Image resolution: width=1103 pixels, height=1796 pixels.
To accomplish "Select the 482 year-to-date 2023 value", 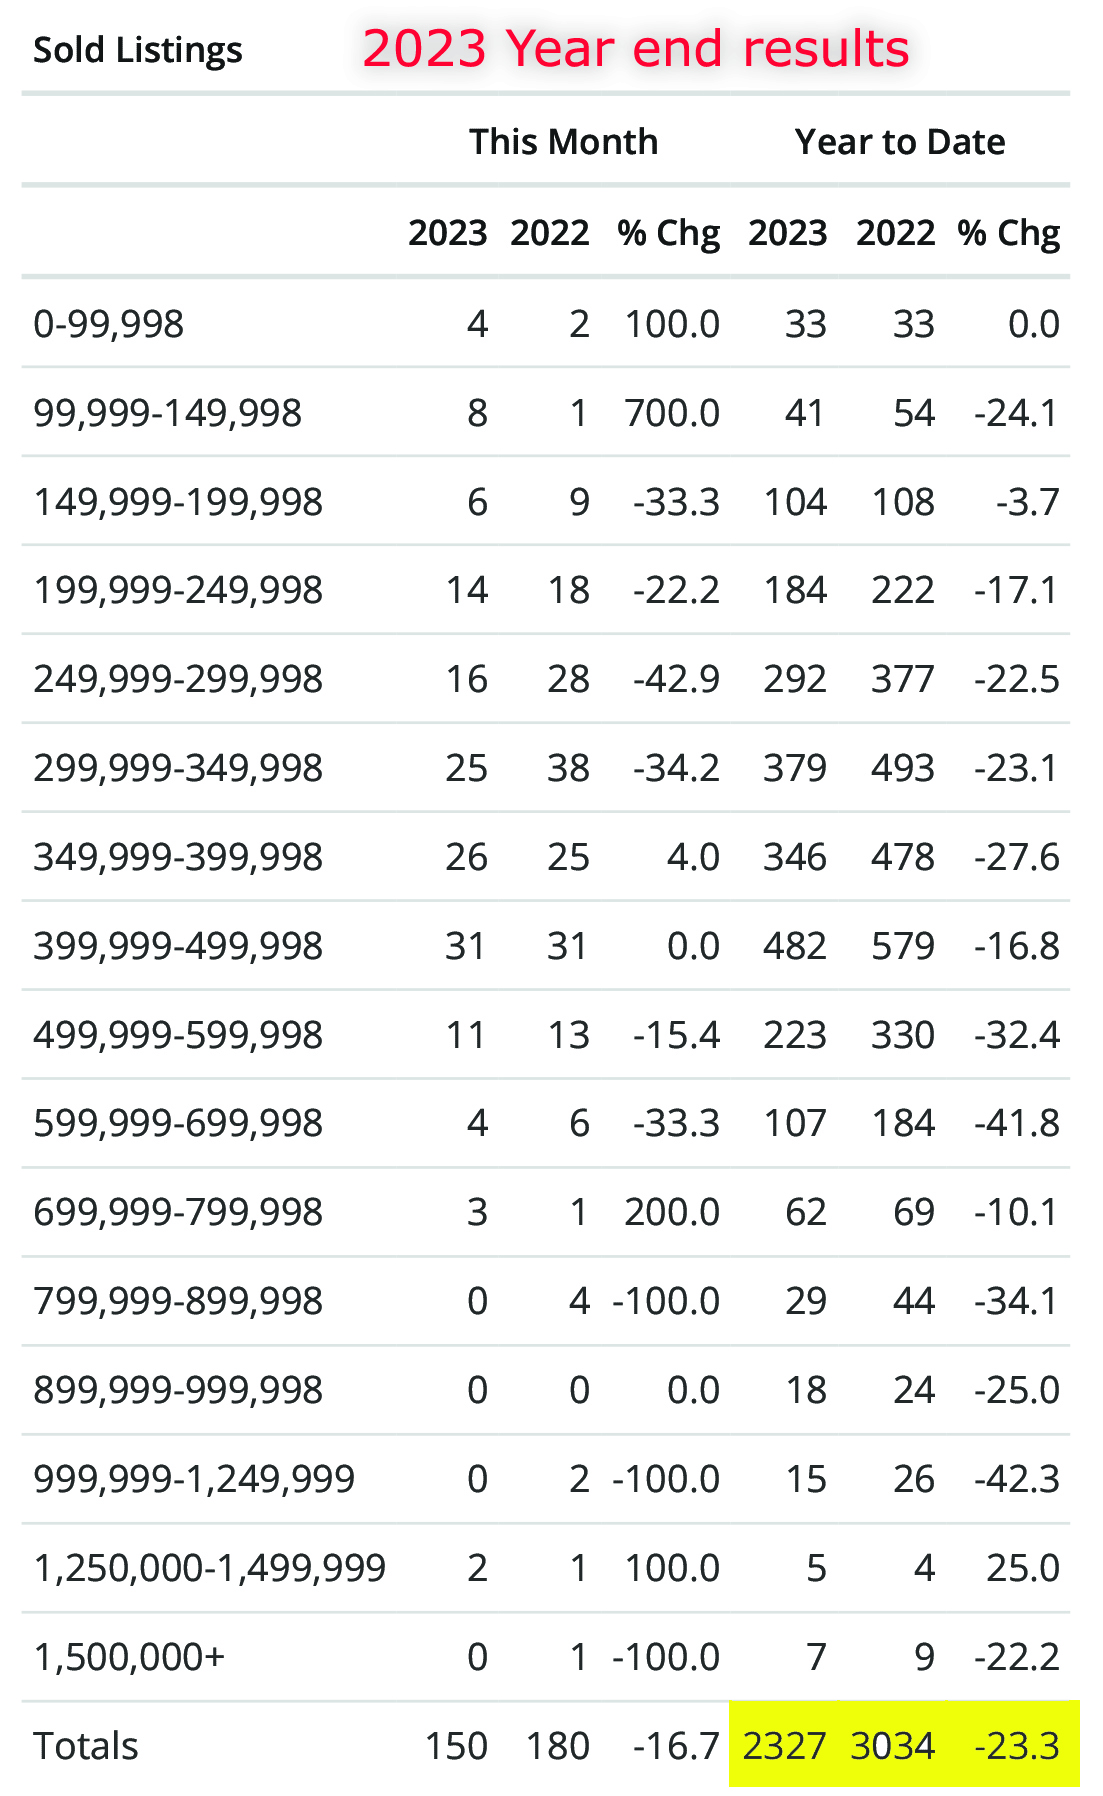I will (794, 946).
